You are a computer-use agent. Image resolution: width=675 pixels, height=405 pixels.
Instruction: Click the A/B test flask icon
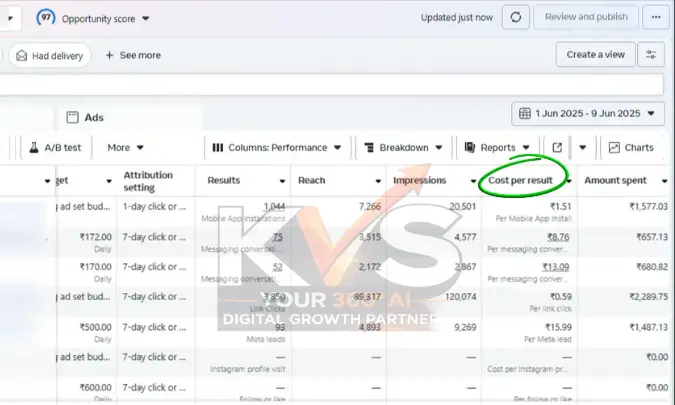coord(33,147)
